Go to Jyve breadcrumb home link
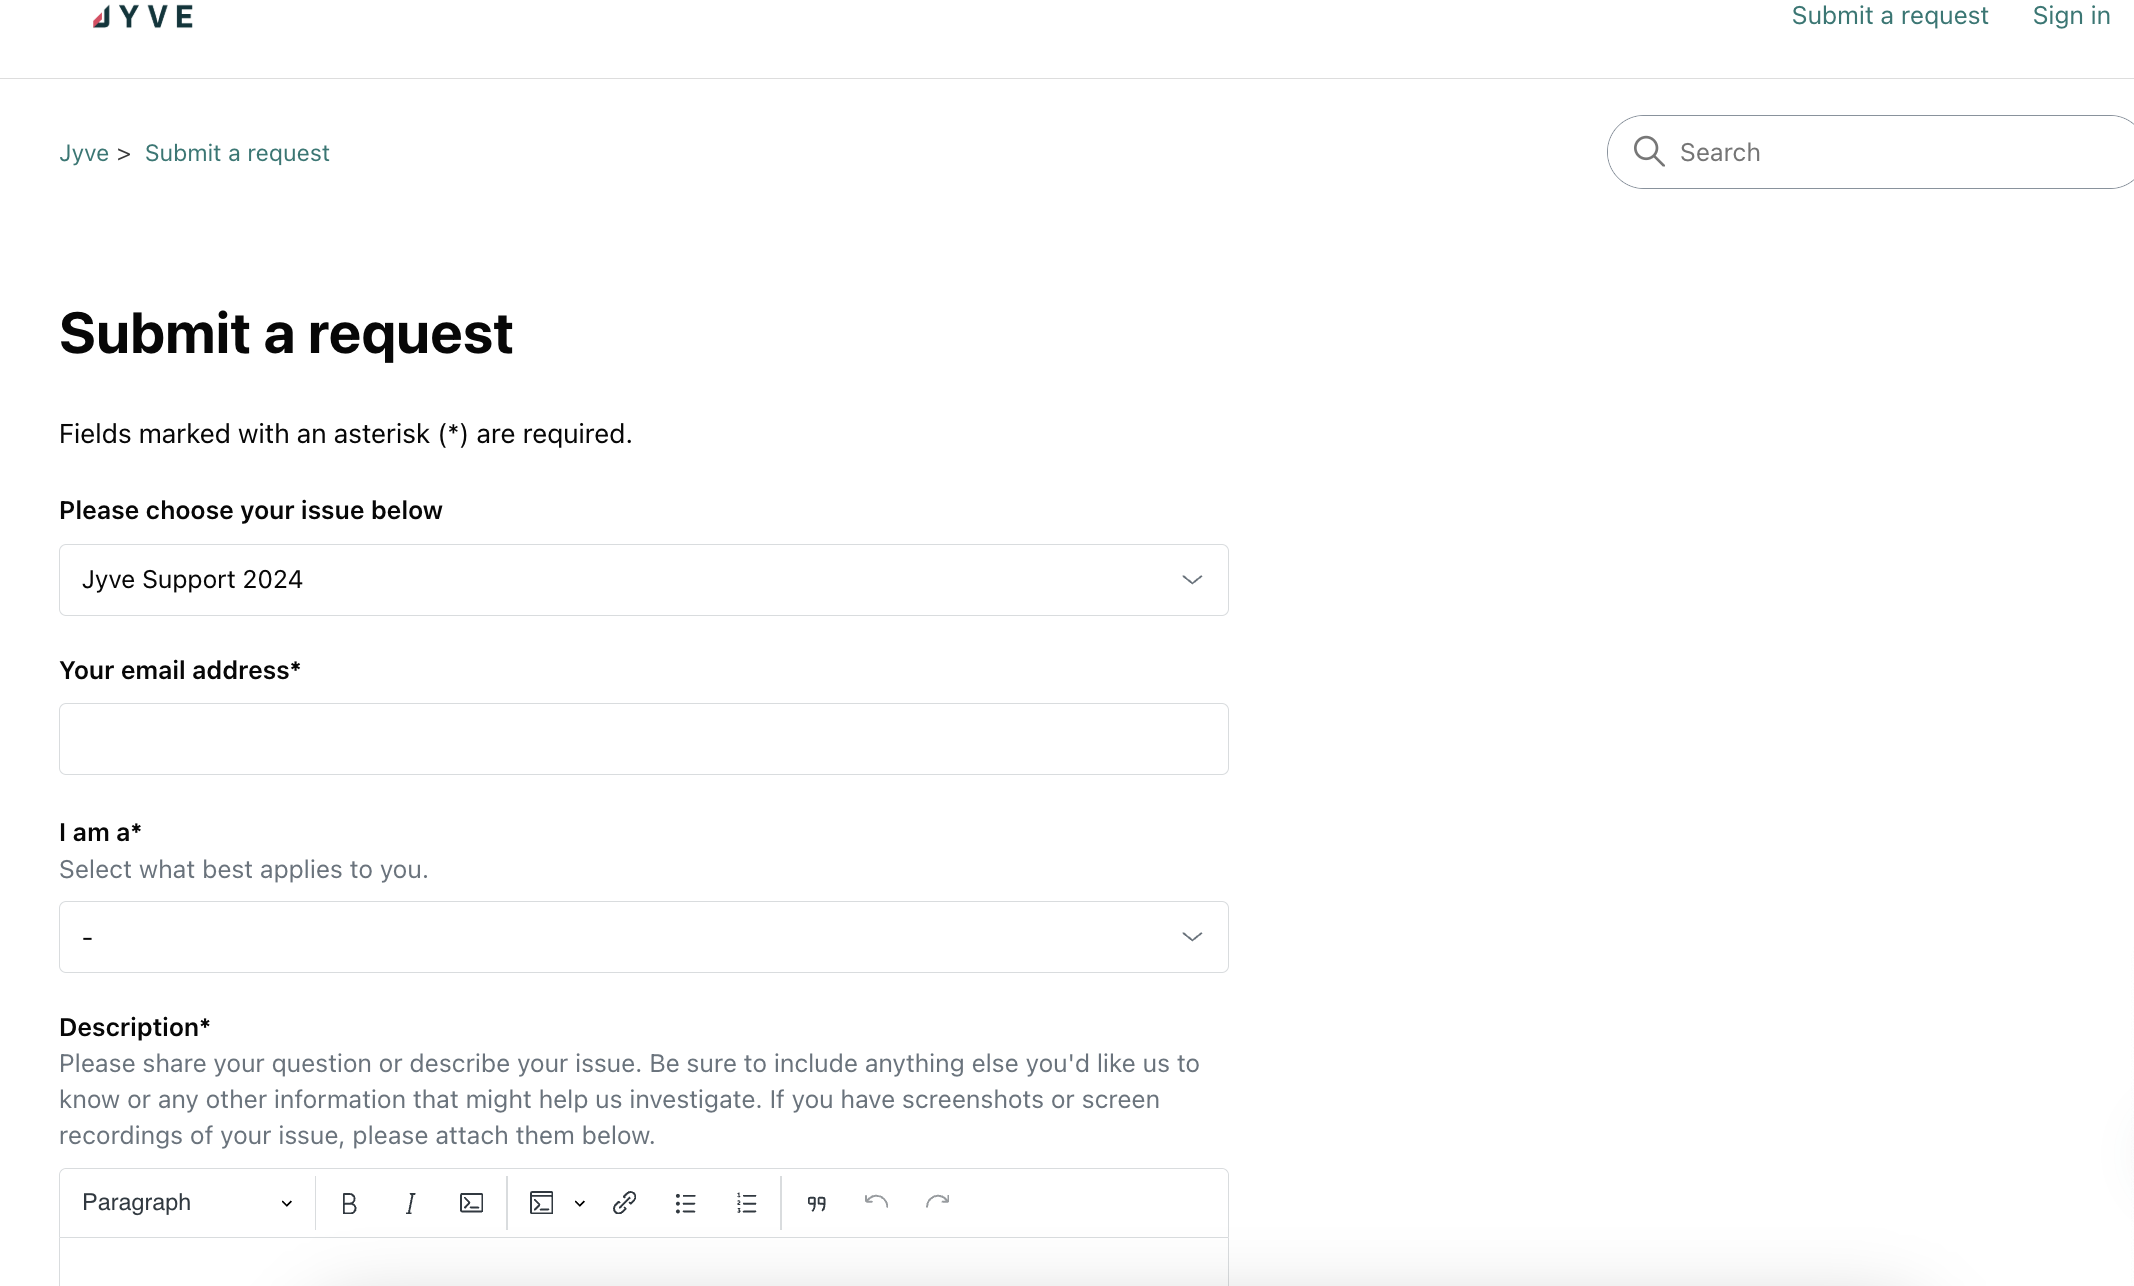This screenshot has width=2134, height=1286. pos(84,153)
